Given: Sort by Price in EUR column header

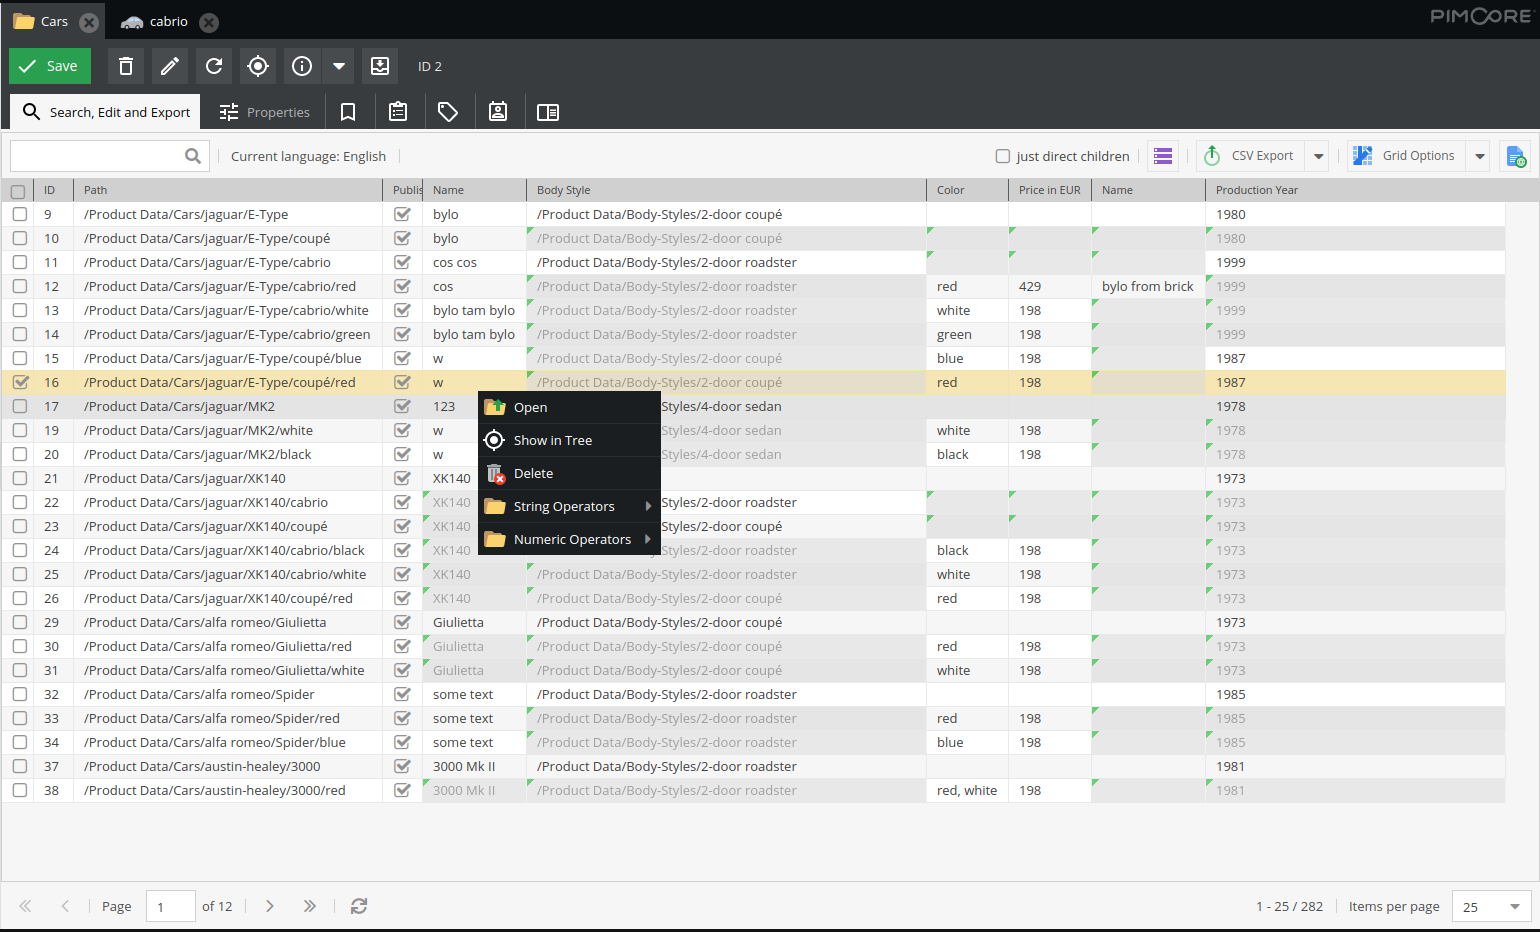Looking at the screenshot, I should pos(1050,190).
